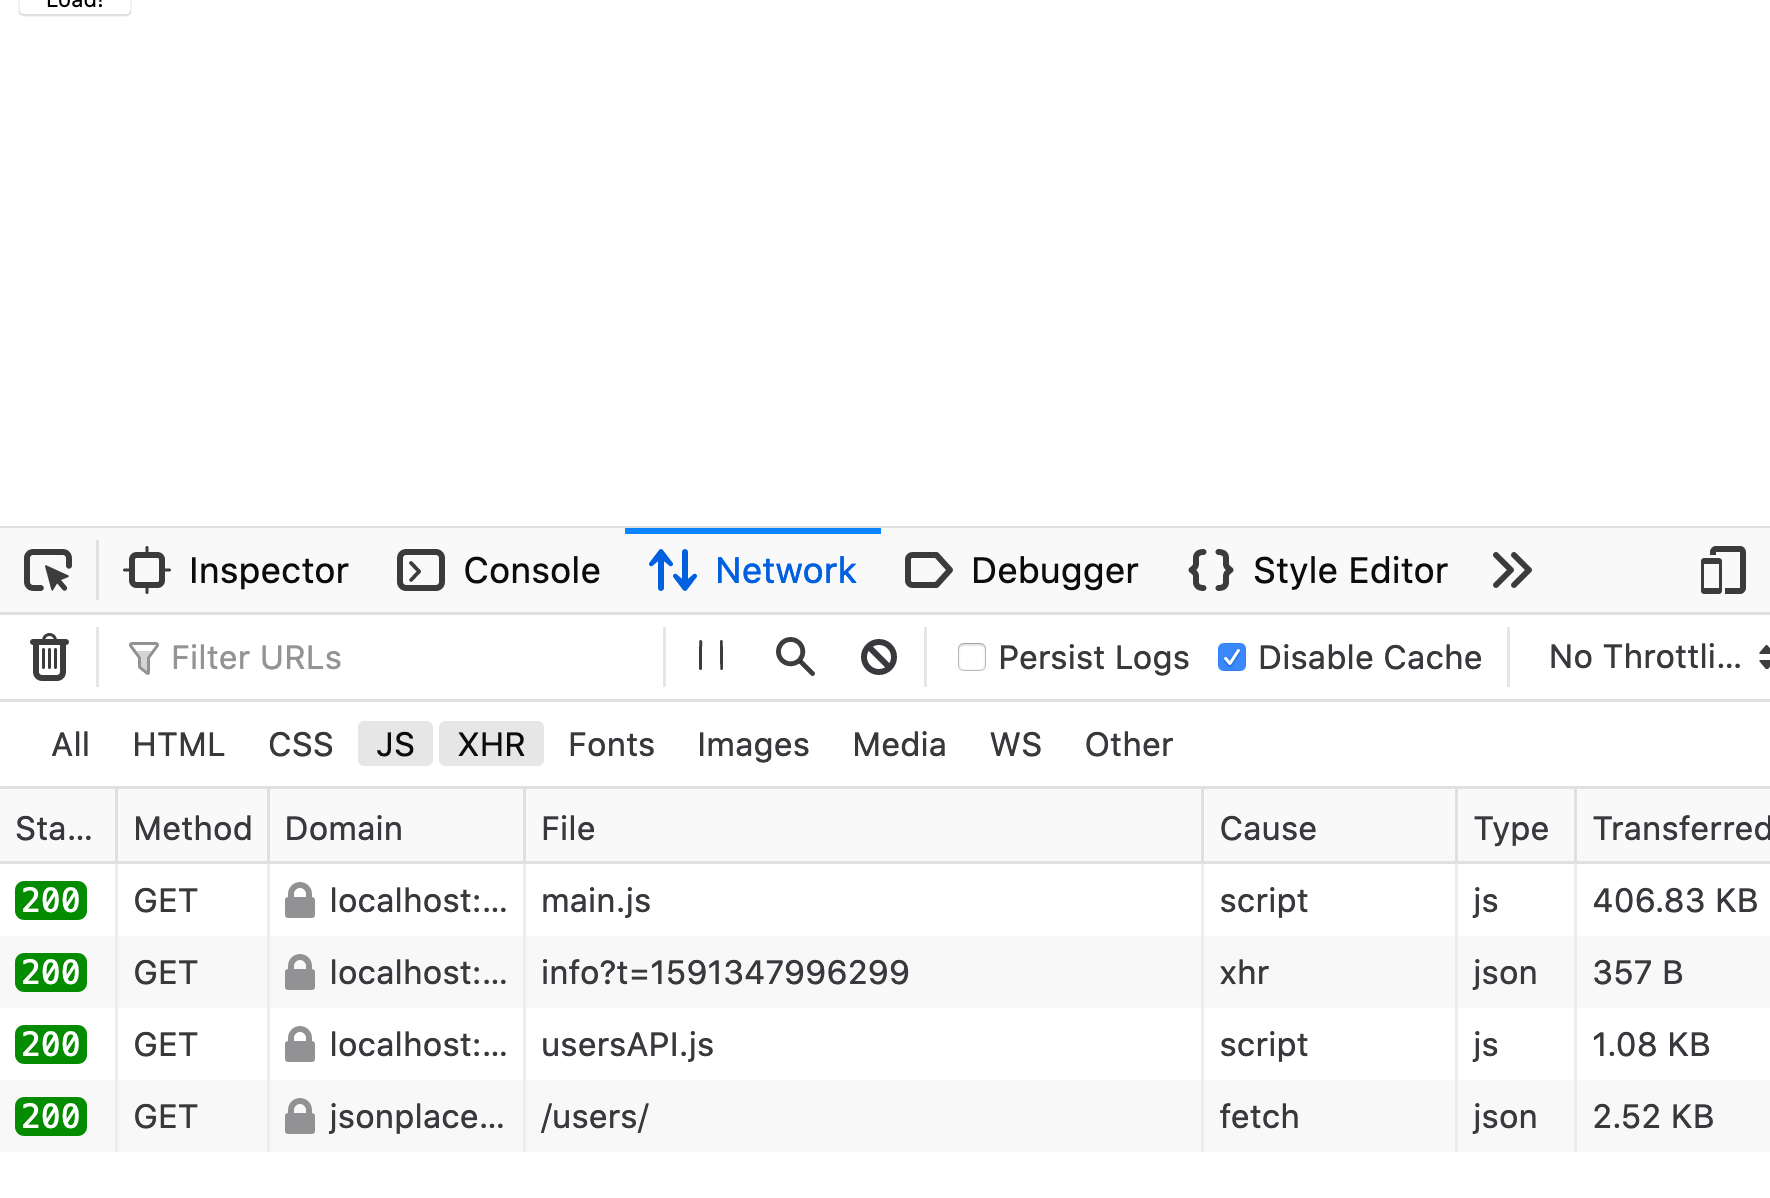Select the All filter button
Screen dimensions: 1770x1198
[71, 744]
